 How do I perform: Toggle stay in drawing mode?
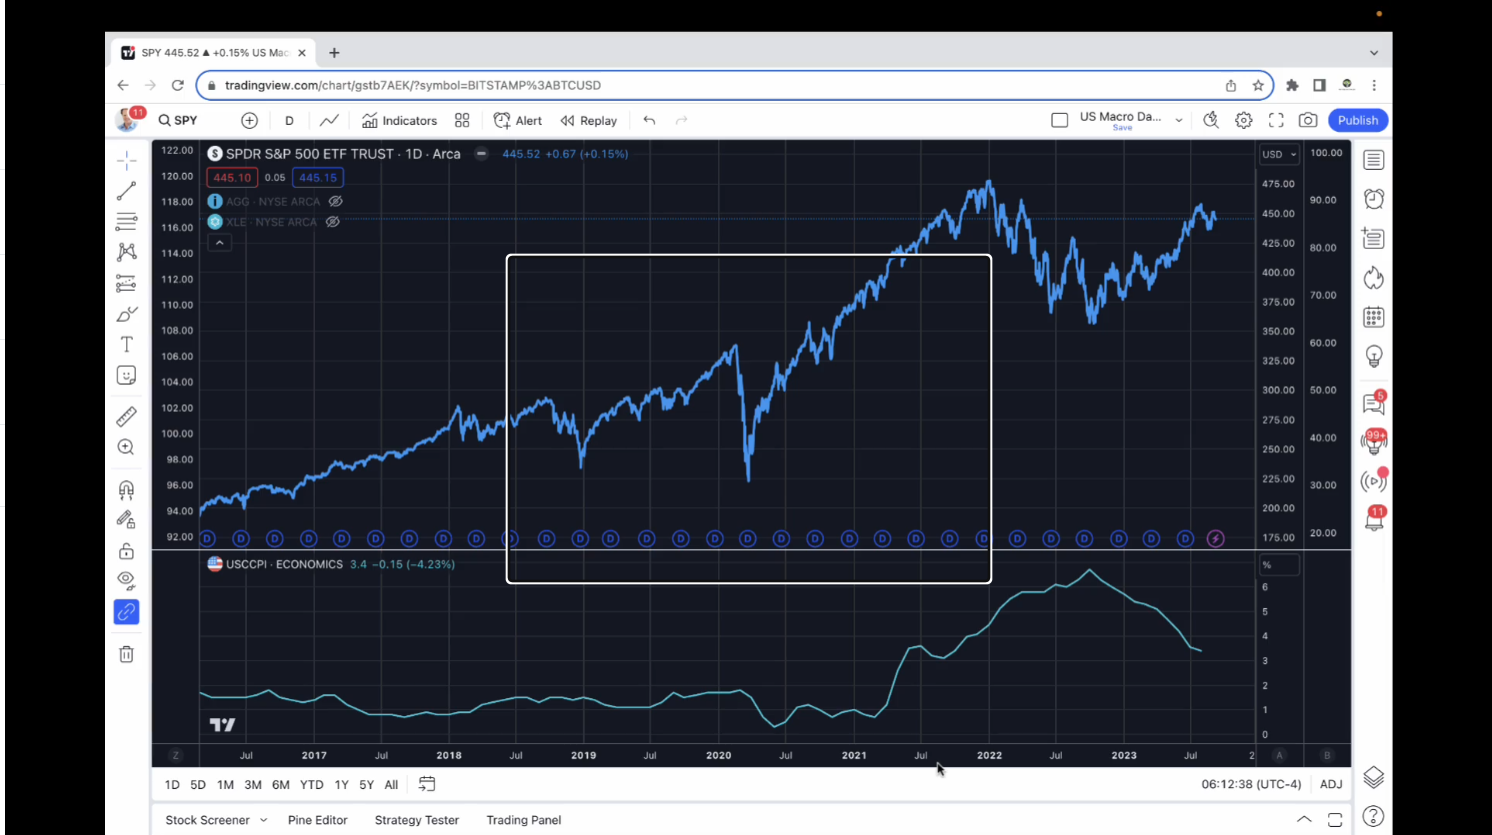(x=126, y=520)
